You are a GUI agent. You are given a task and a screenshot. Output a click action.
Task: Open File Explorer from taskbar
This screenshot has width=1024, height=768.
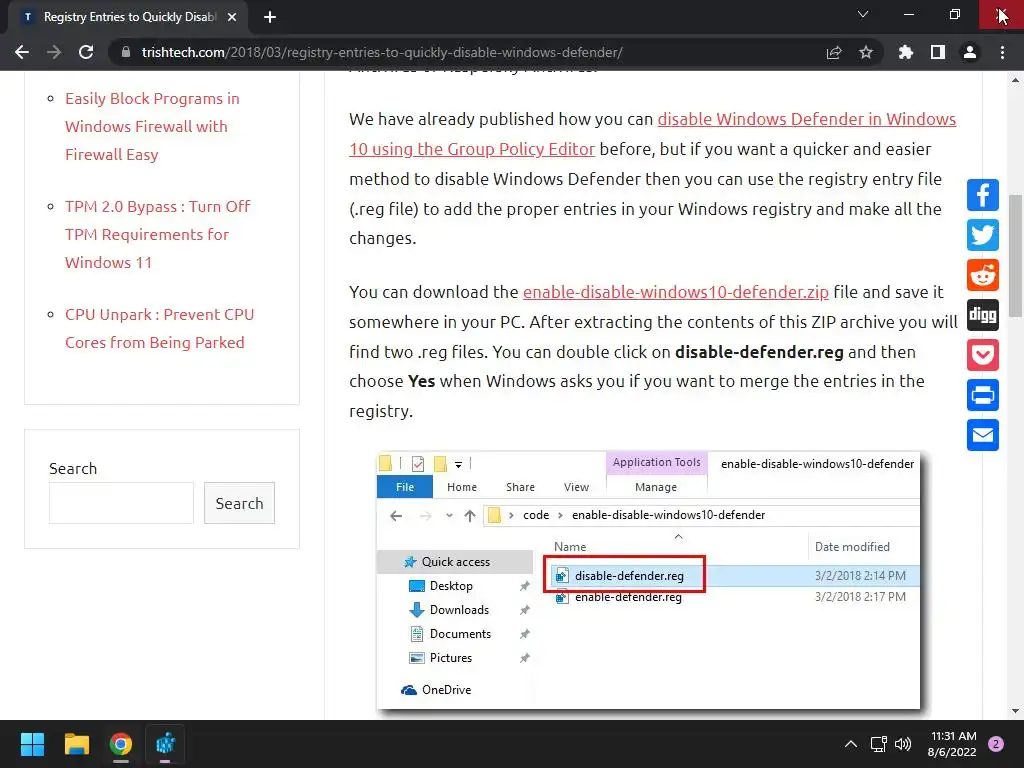pos(76,744)
